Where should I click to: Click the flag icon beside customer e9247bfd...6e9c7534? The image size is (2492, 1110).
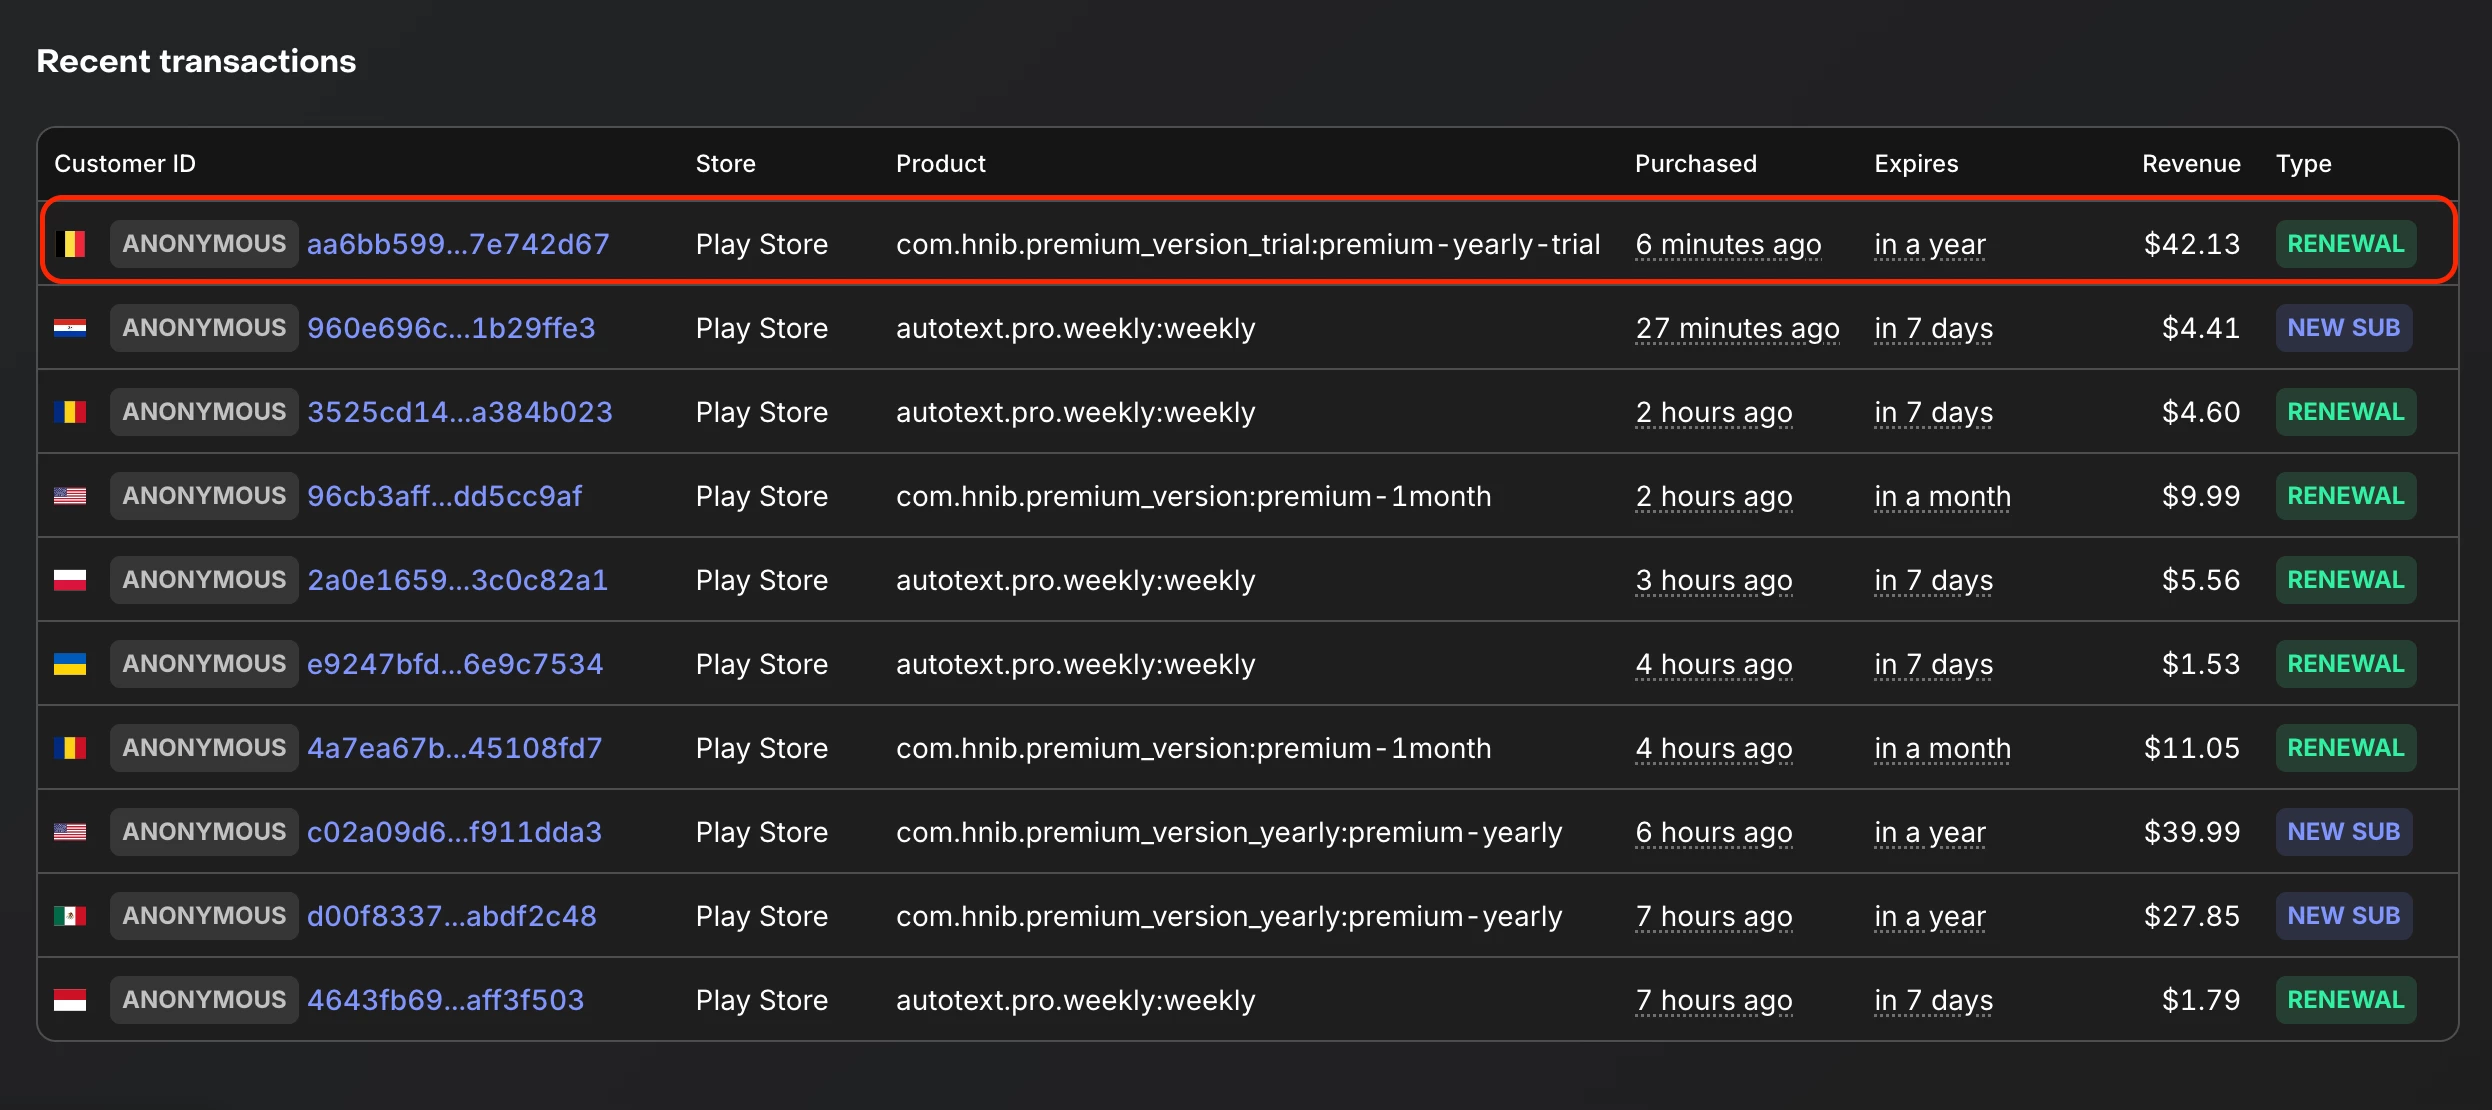click(70, 664)
